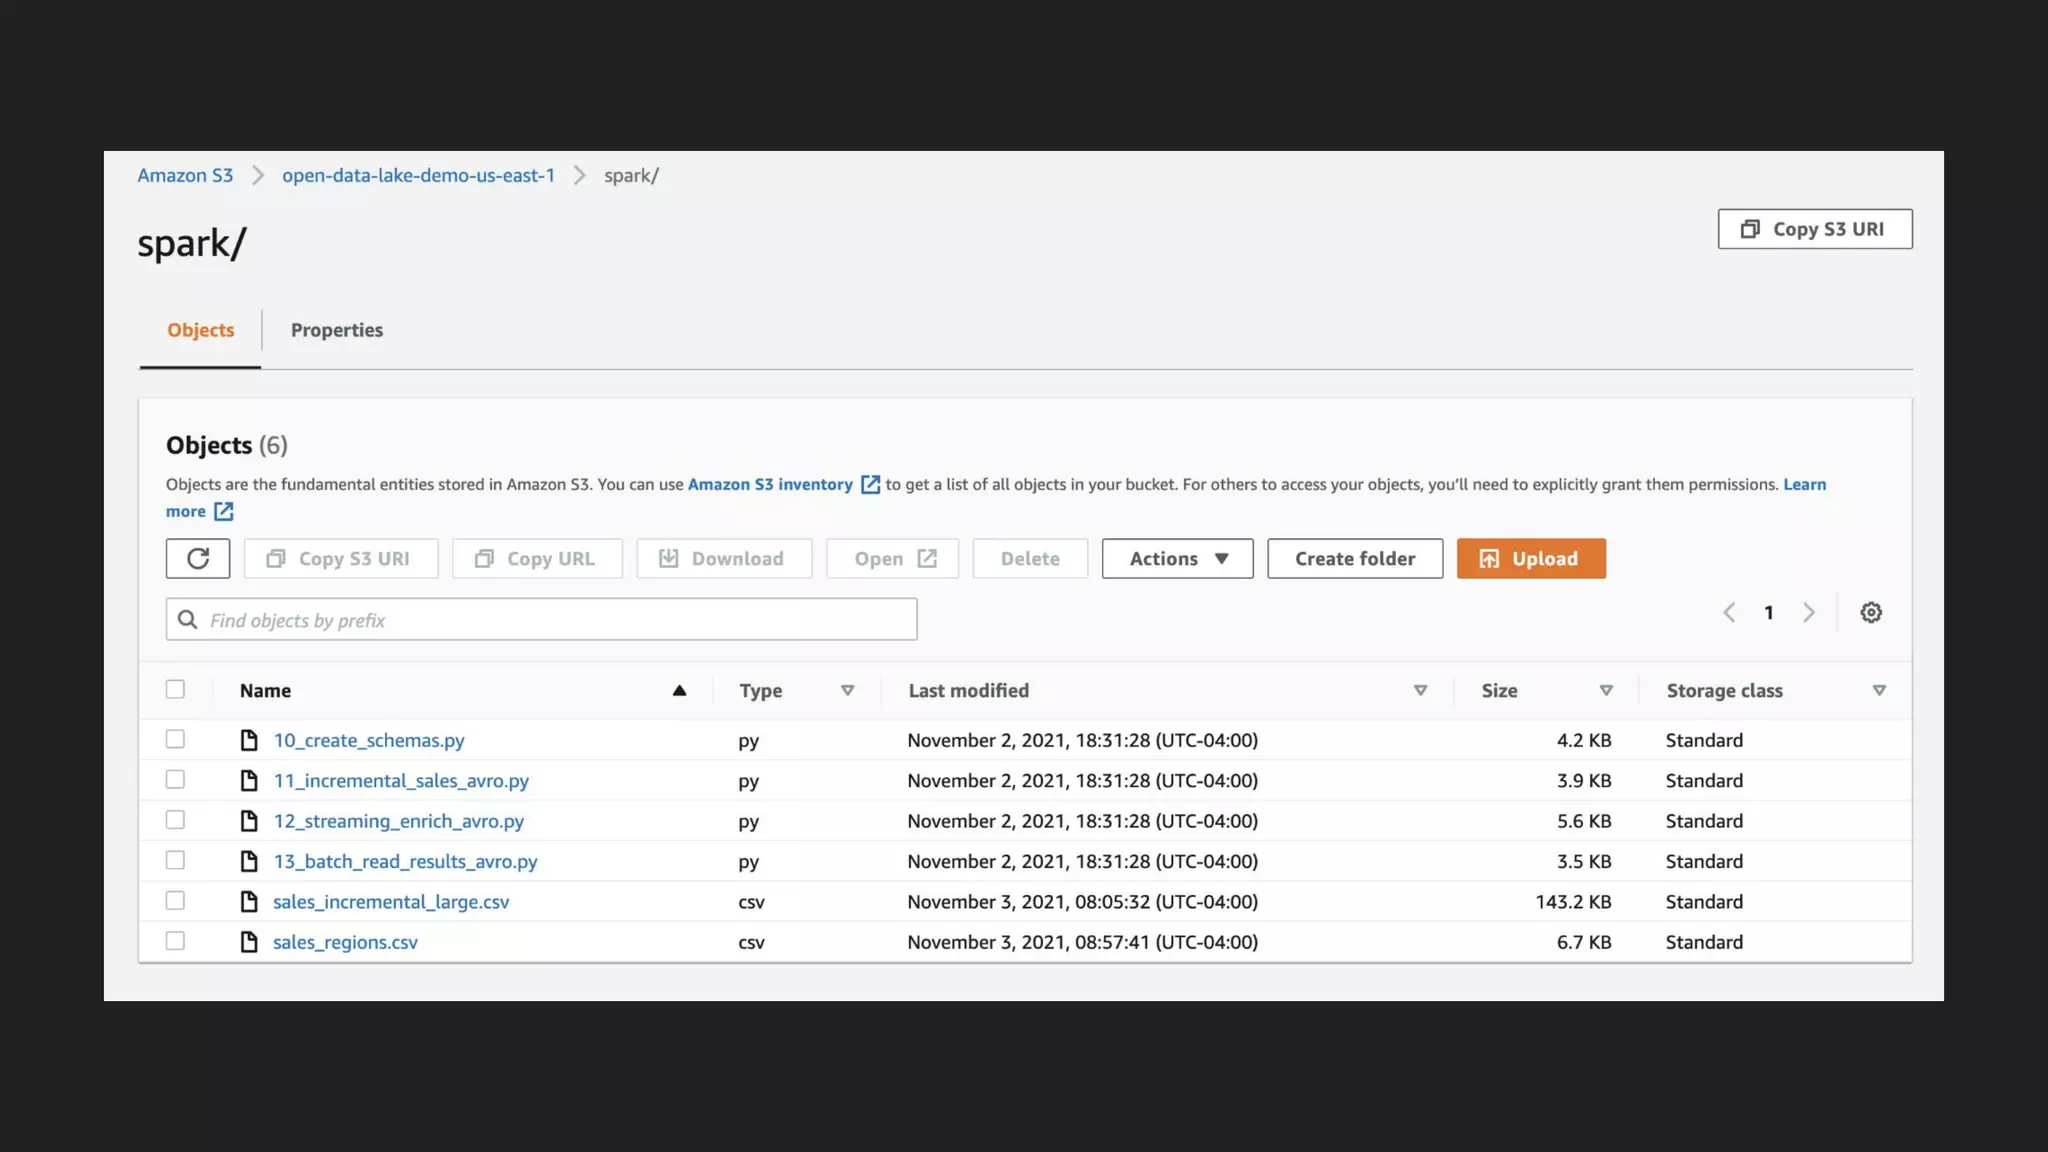Sort by Name column ascending arrow
2048x1152 pixels.
coord(679,690)
